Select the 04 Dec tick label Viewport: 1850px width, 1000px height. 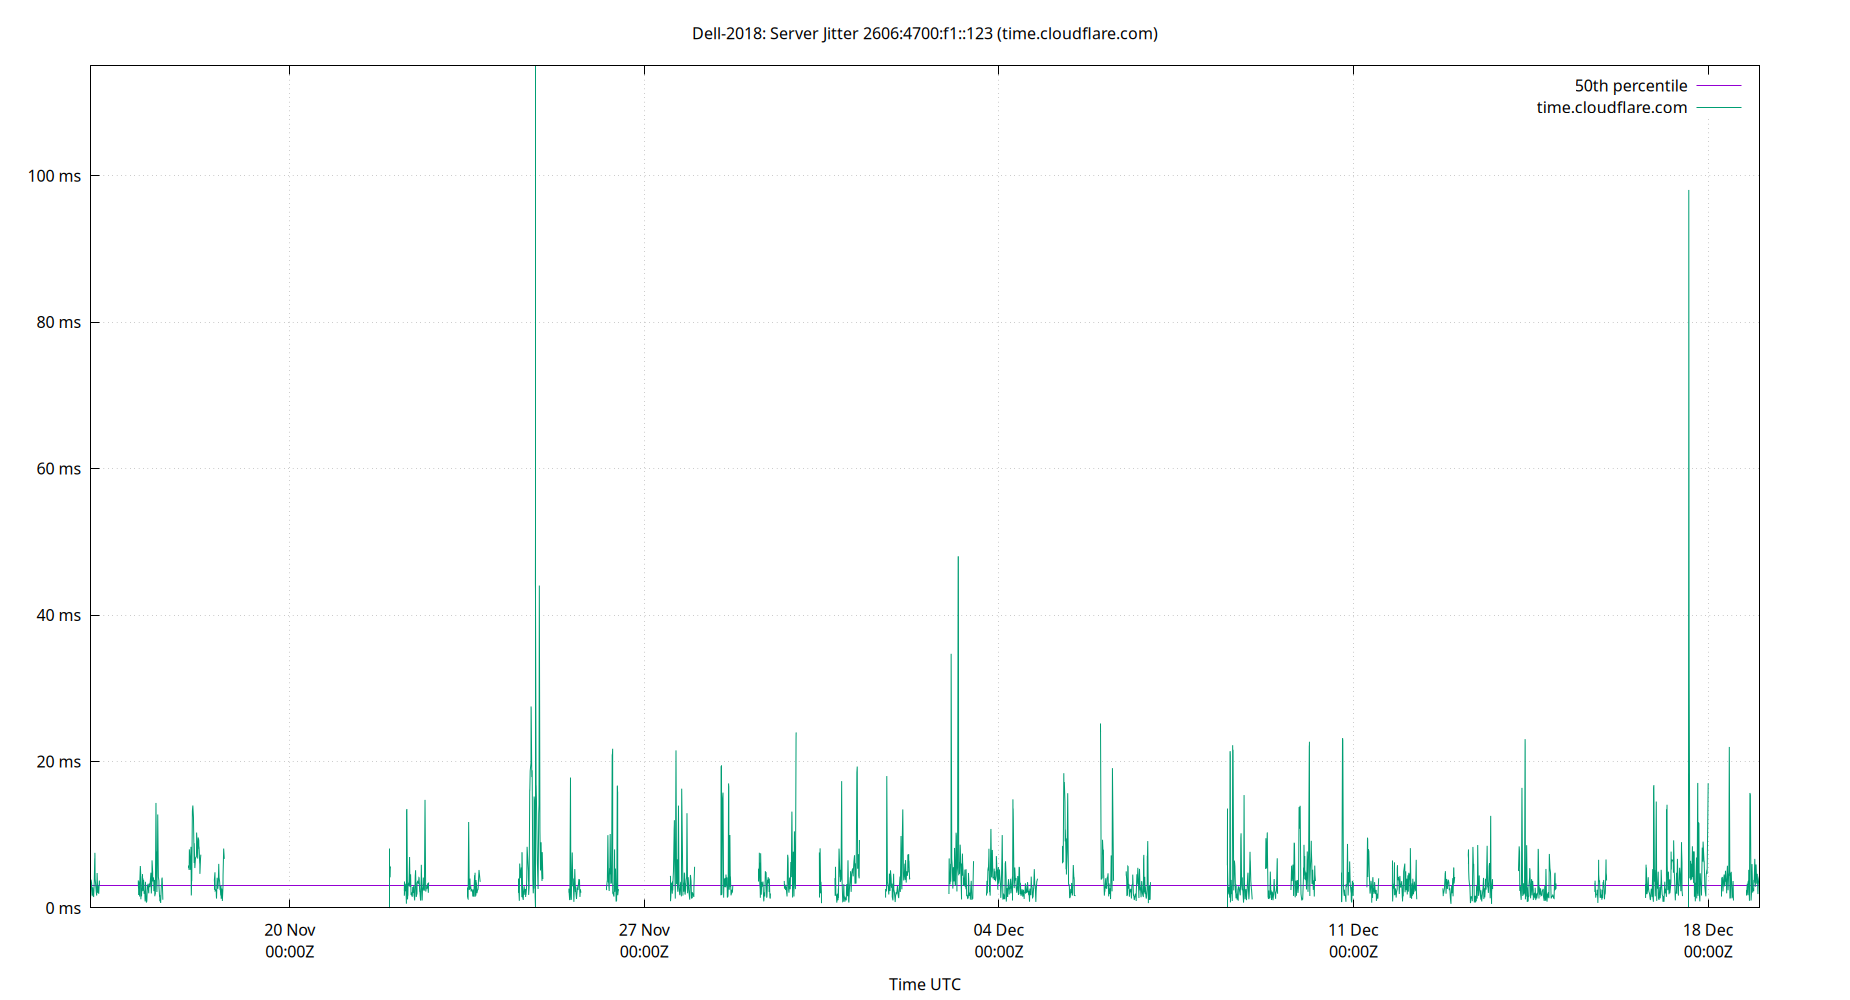coord(998,929)
